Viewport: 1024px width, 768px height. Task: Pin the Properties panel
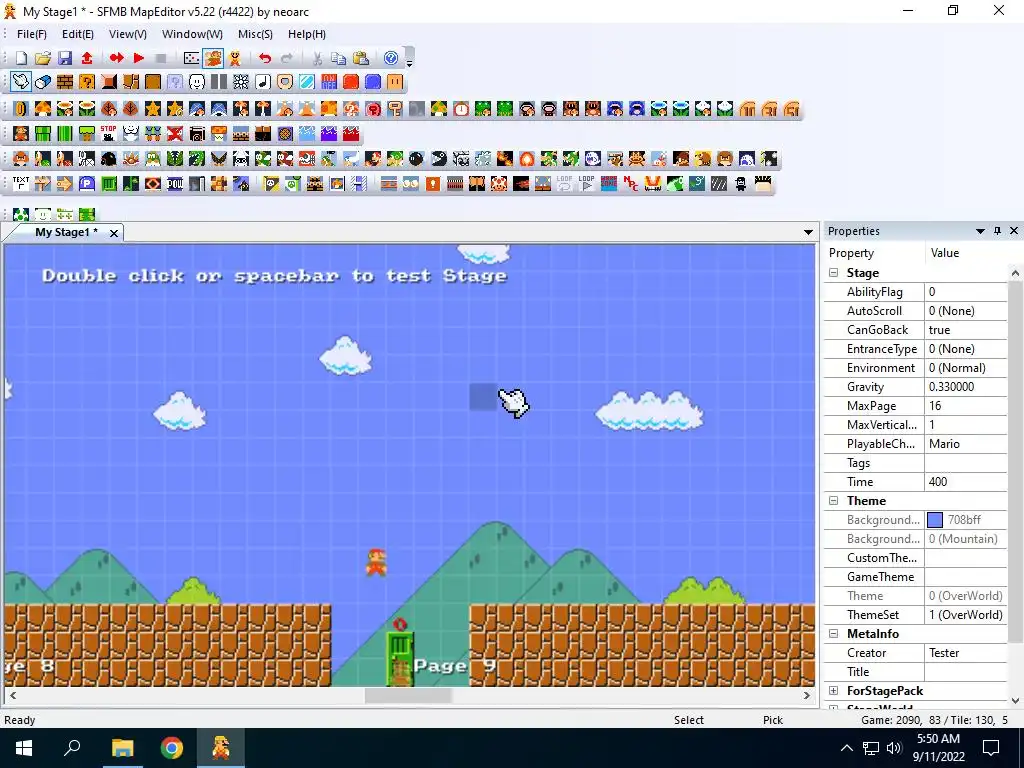997,231
